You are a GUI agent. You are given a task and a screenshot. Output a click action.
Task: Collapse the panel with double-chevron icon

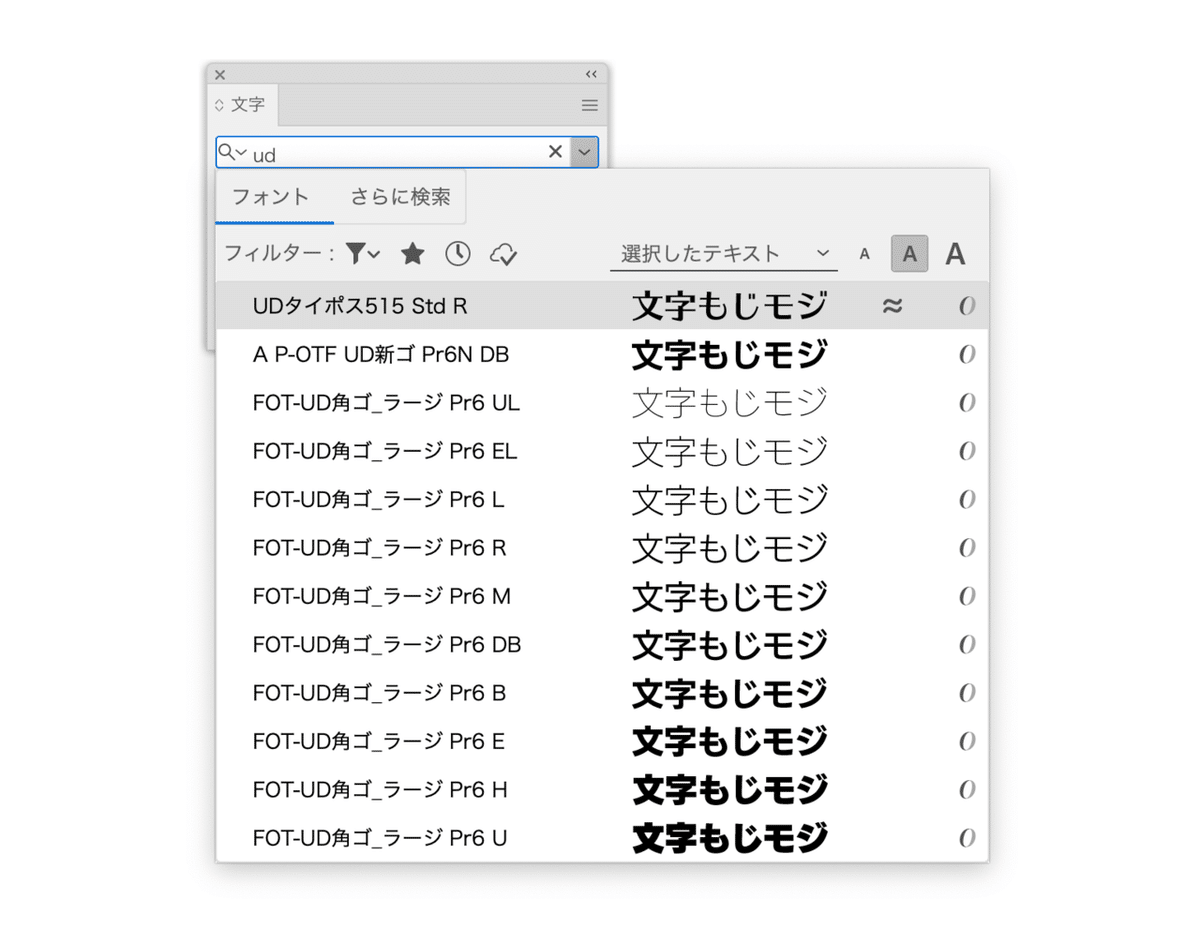coord(591,75)
